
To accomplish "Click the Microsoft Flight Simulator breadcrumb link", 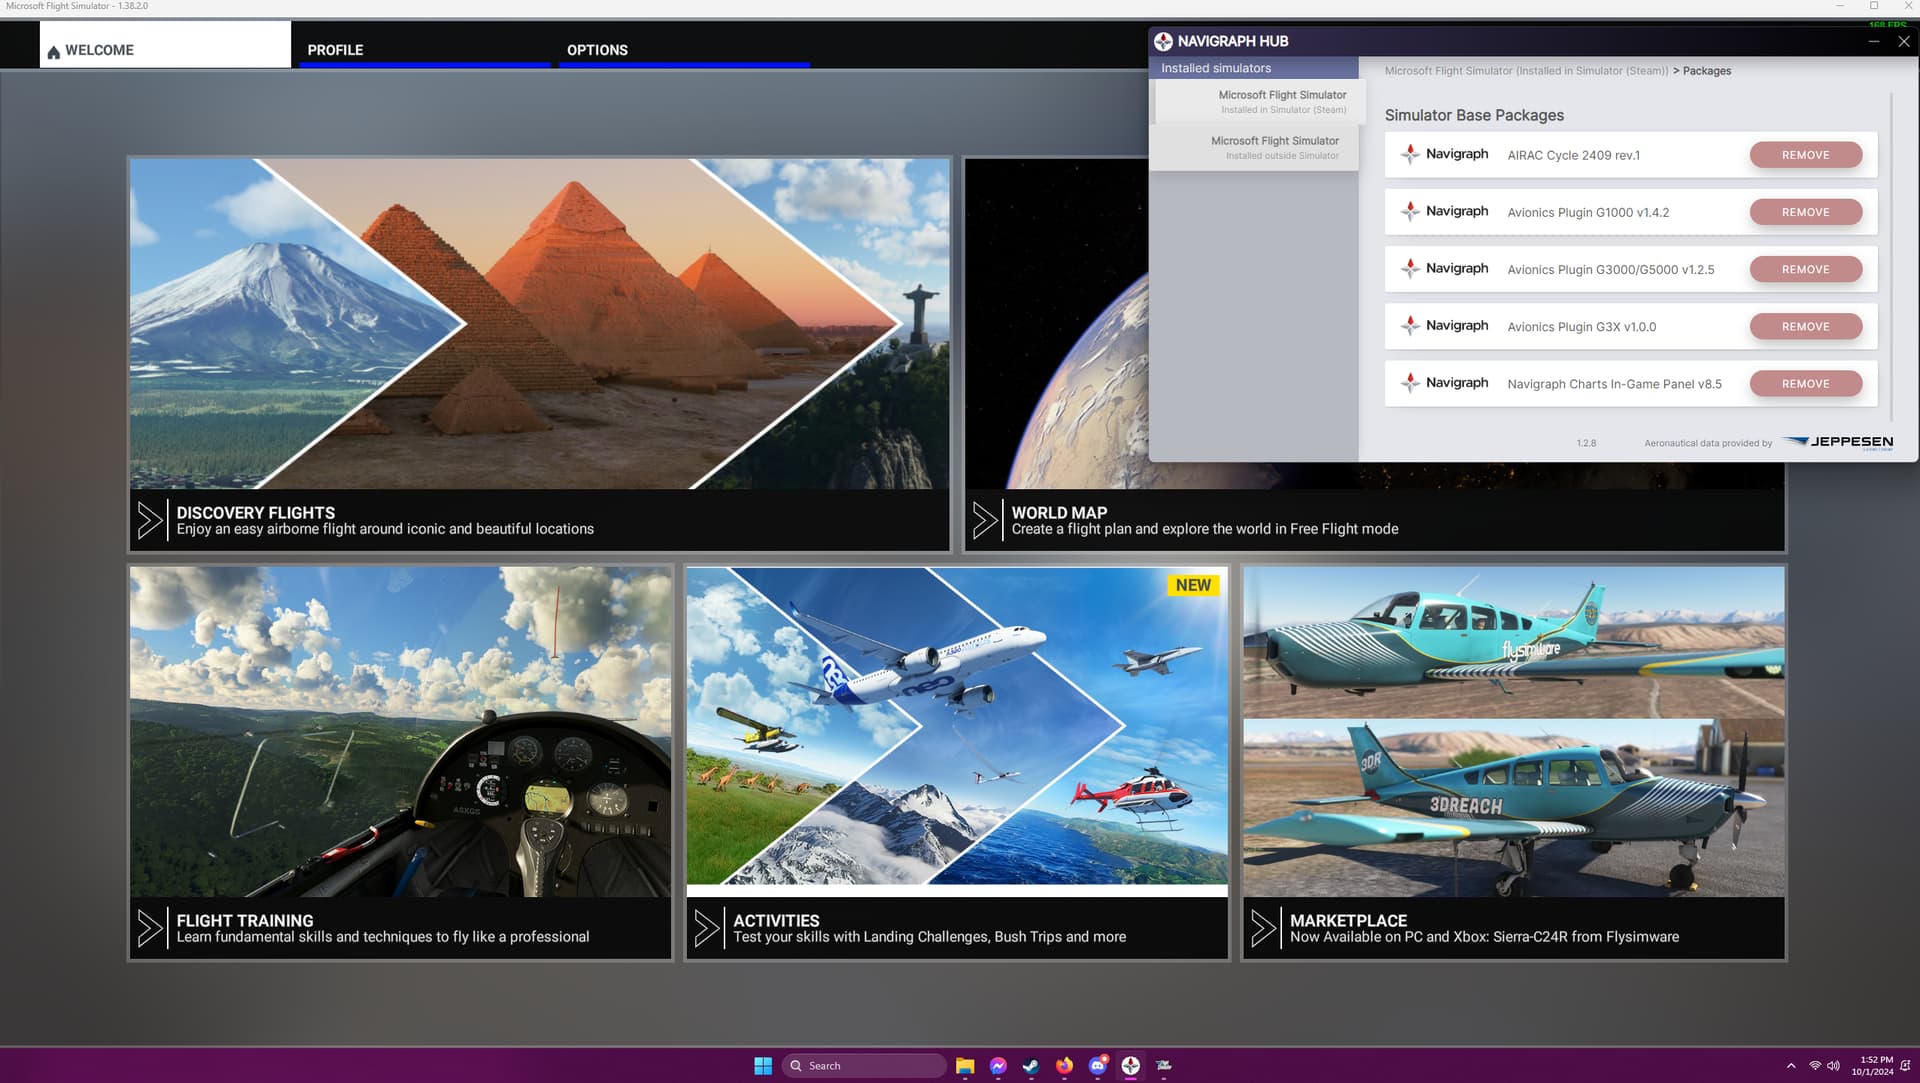I will point(1526,71).
